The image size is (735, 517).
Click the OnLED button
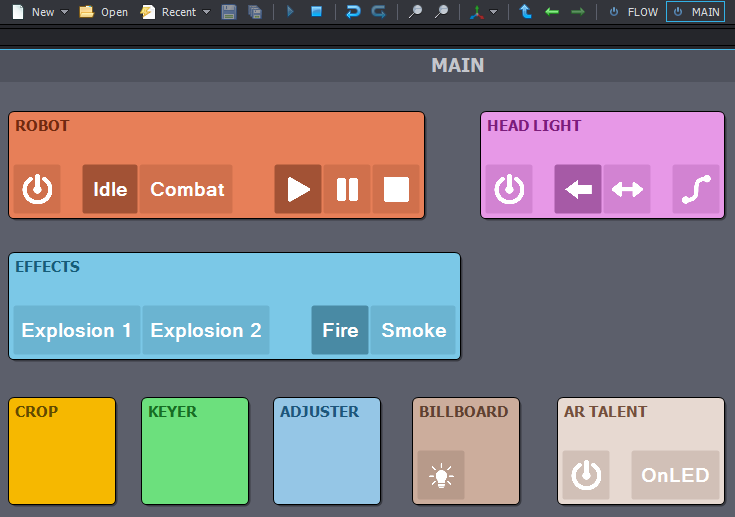coord(675,475)
